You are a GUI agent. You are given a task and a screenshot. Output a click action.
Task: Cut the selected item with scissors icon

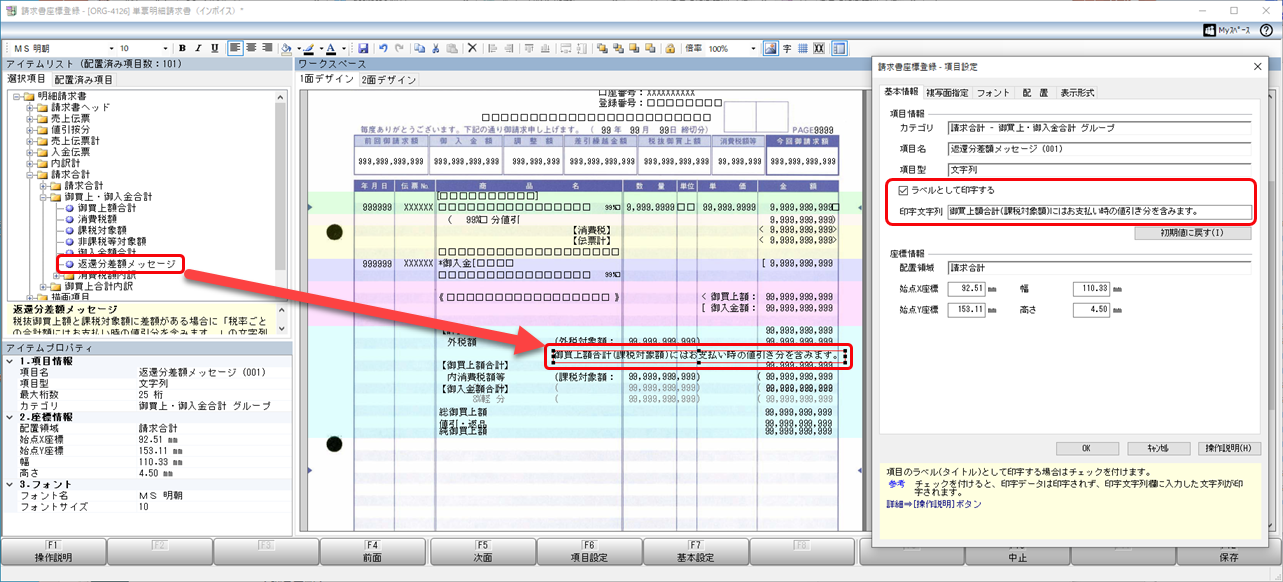pyautogui.click(x=436, y=48)
